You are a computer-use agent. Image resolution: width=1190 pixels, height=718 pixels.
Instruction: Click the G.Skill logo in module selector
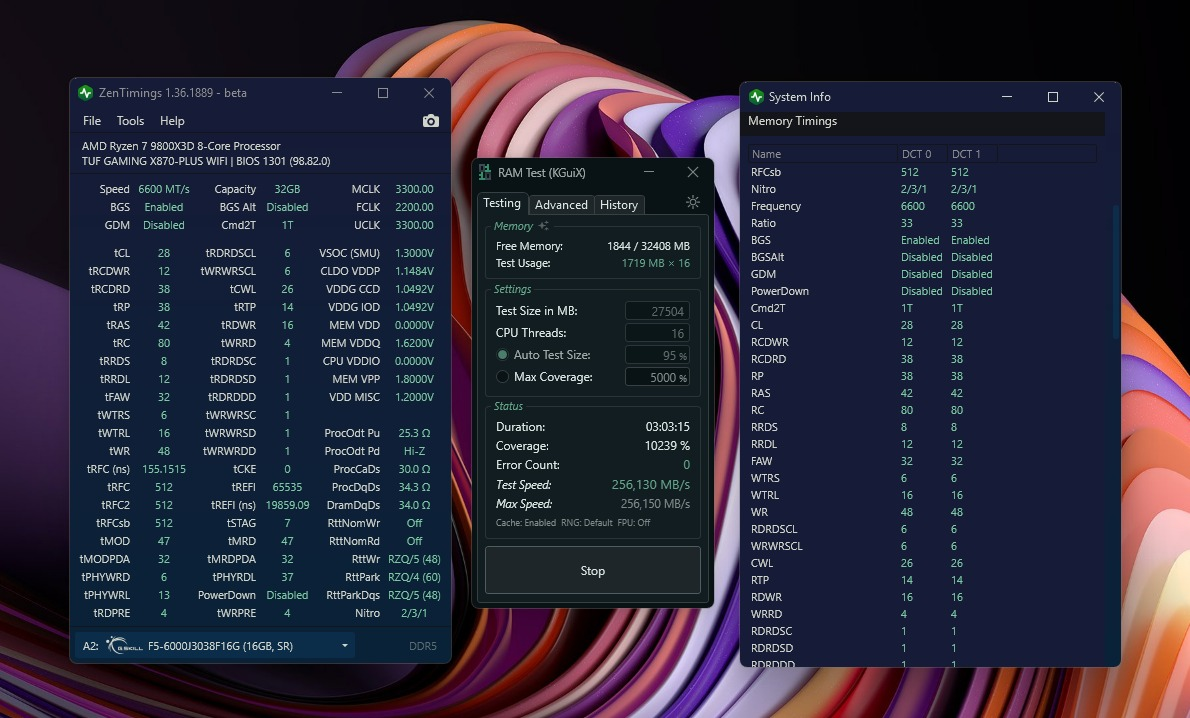click(124, 646)
